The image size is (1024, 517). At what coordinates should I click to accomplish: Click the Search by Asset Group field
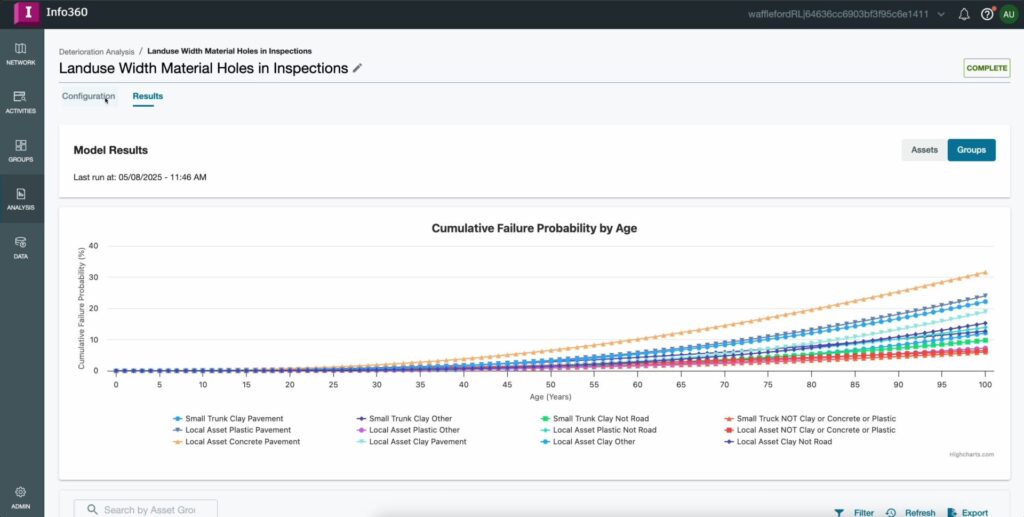point(146,510)
